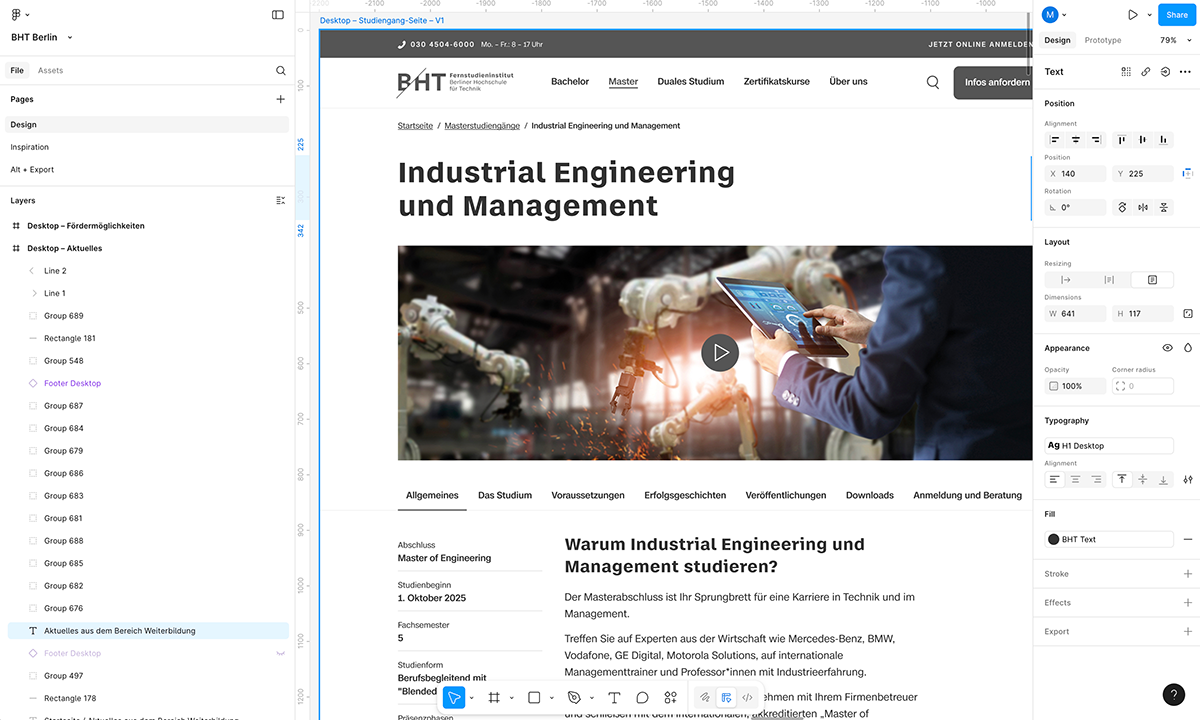Viewport: 1200px width, 720px height.
Task: Toggle the left sidebar panel icon
Action: coord(278,15)
